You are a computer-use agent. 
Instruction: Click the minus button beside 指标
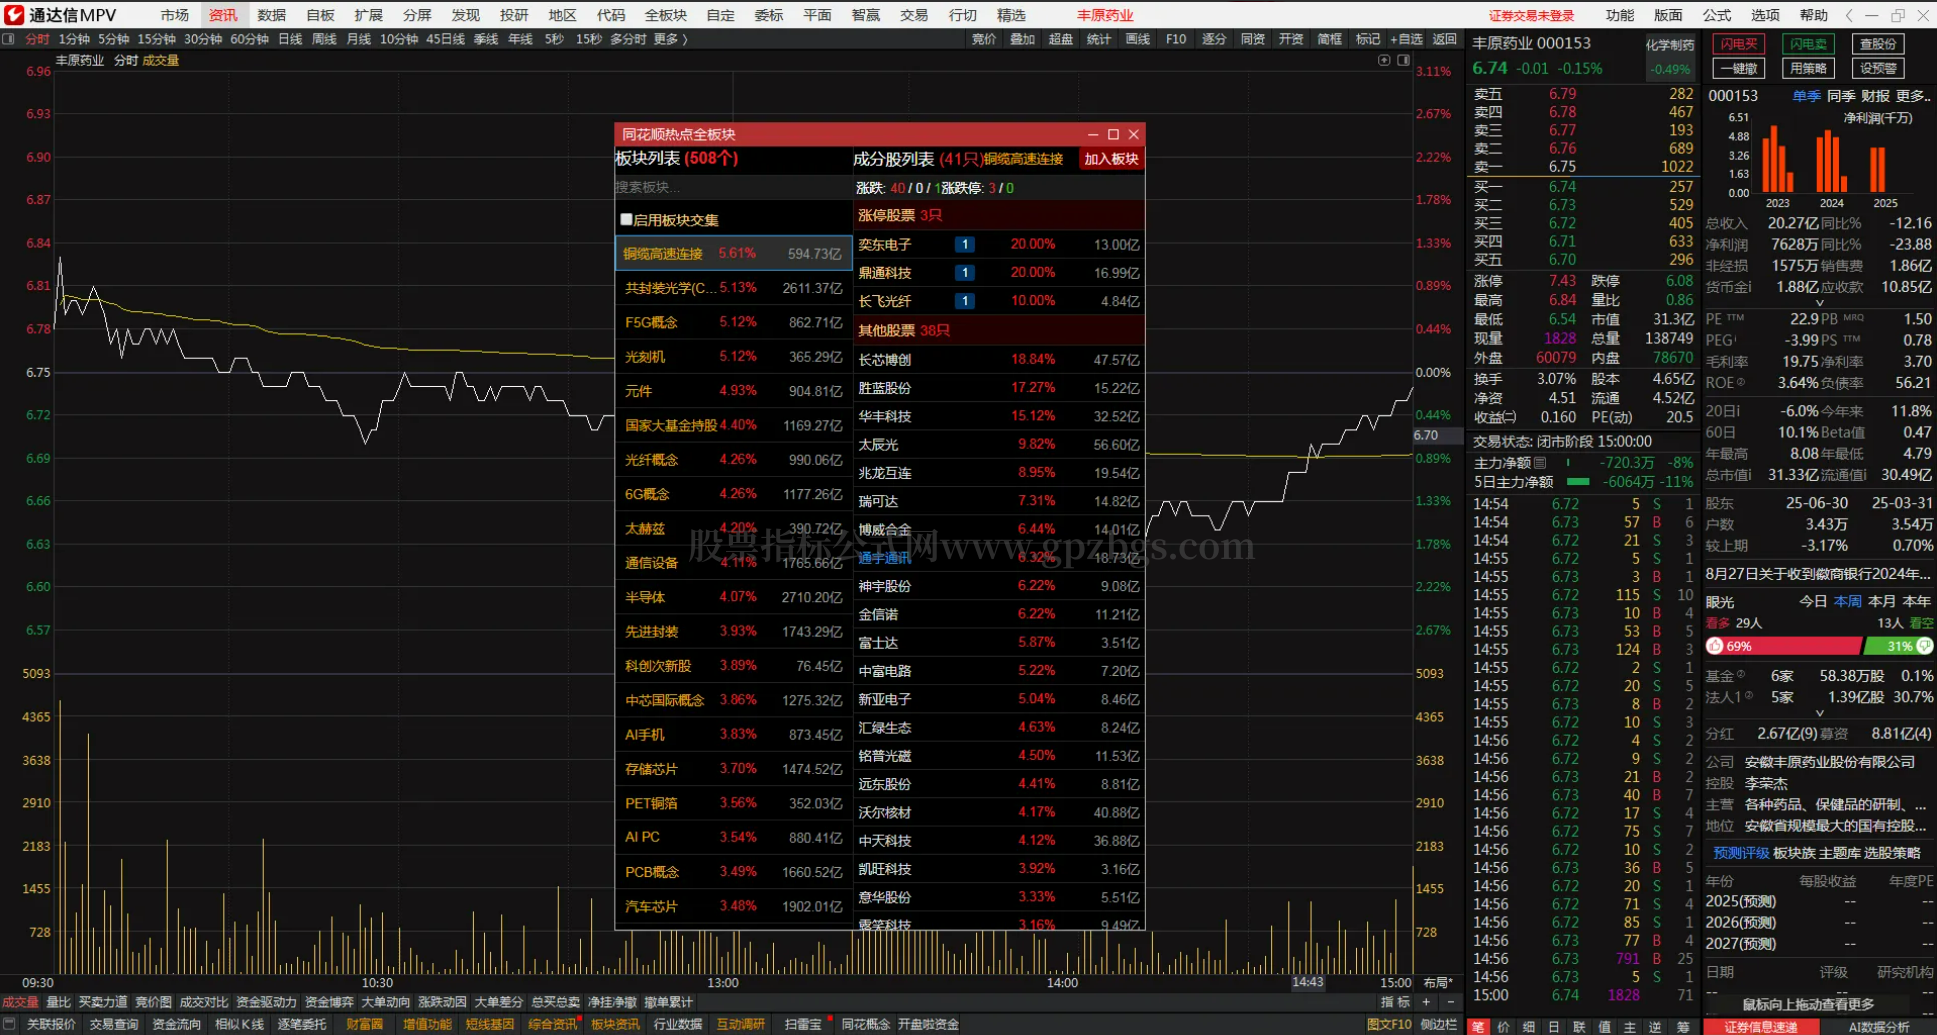pos(1450,1002)
